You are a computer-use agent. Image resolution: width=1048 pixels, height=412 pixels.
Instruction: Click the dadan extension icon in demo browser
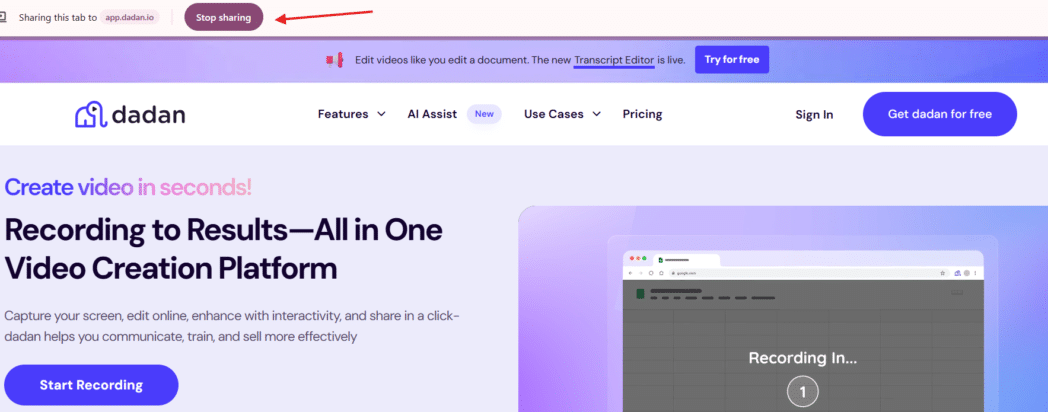pos(957,272)
